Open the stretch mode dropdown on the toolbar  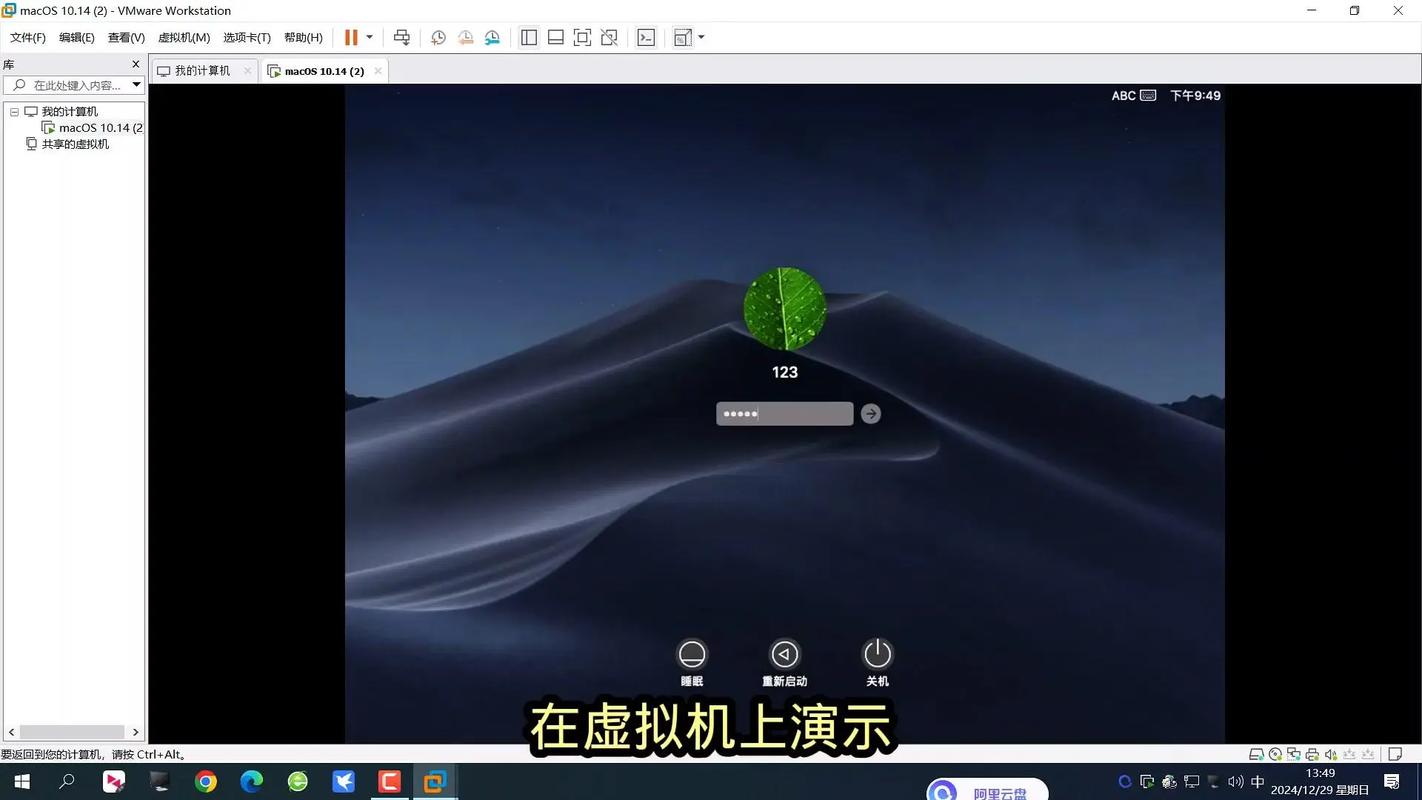tap(699, 37)
